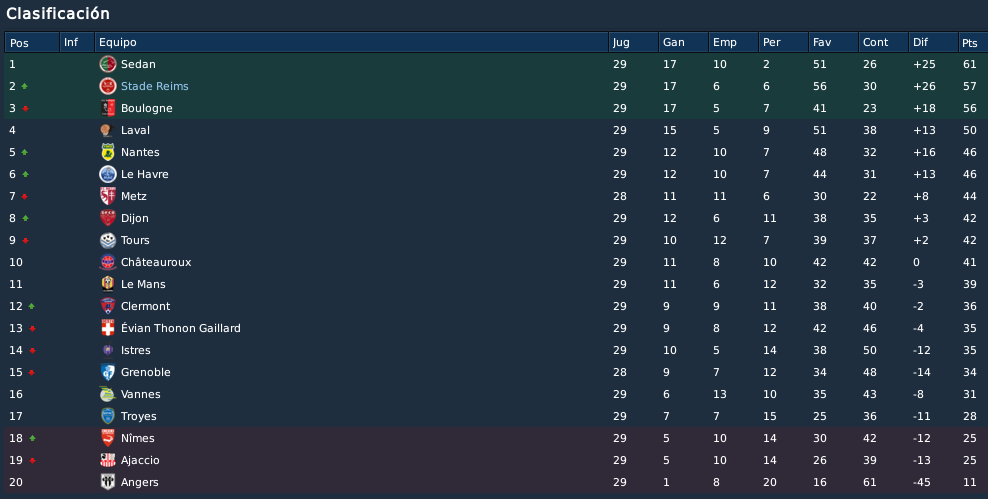Click the Metz team badge icon
The height and width of the screenshot is (499, 988).
(108, 196)
